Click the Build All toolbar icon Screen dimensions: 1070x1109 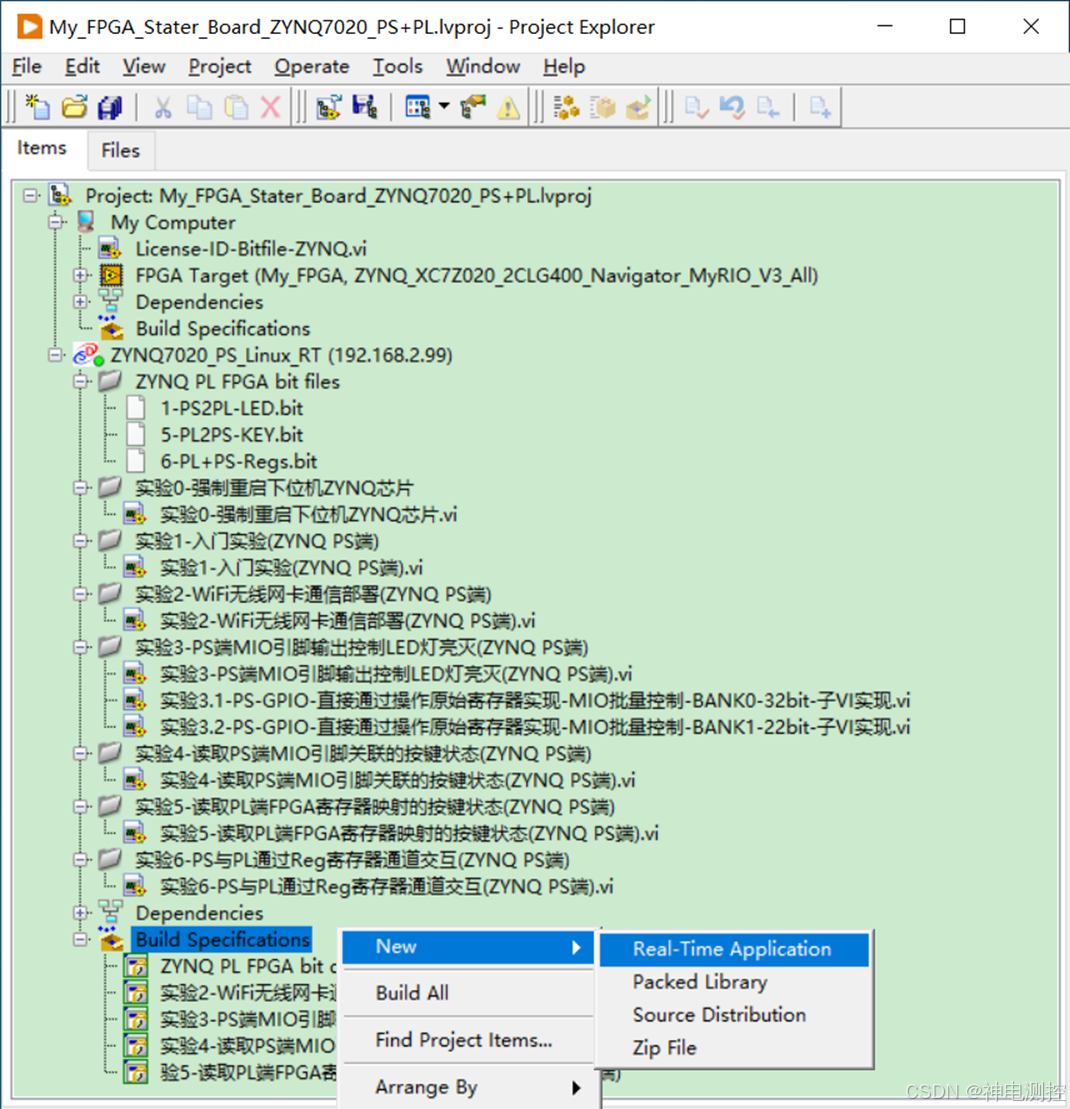(566, 108)
